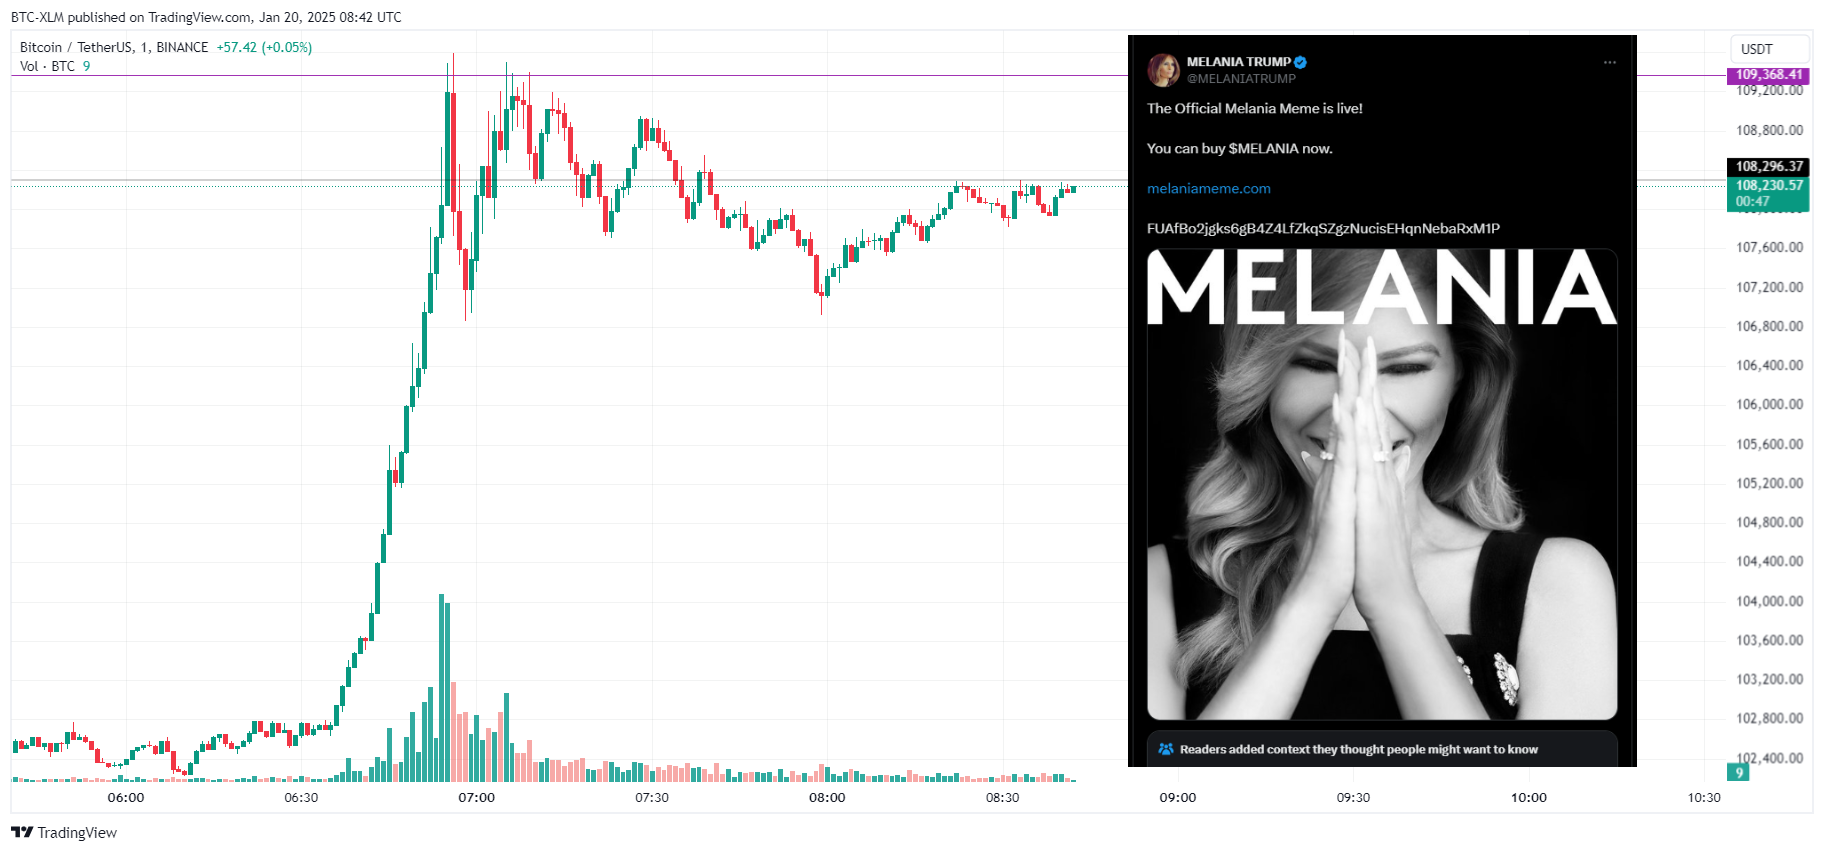Image resolution: width=1824 pixels, height=852 pixels.
Task: Click the purple 109,368.41 price label
Action: [x=1768, y=75]
